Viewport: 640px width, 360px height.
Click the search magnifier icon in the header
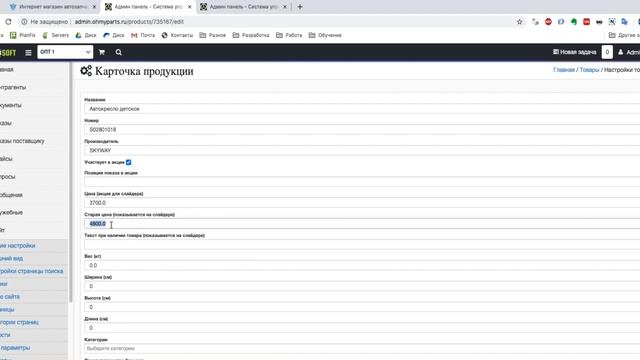118,52
